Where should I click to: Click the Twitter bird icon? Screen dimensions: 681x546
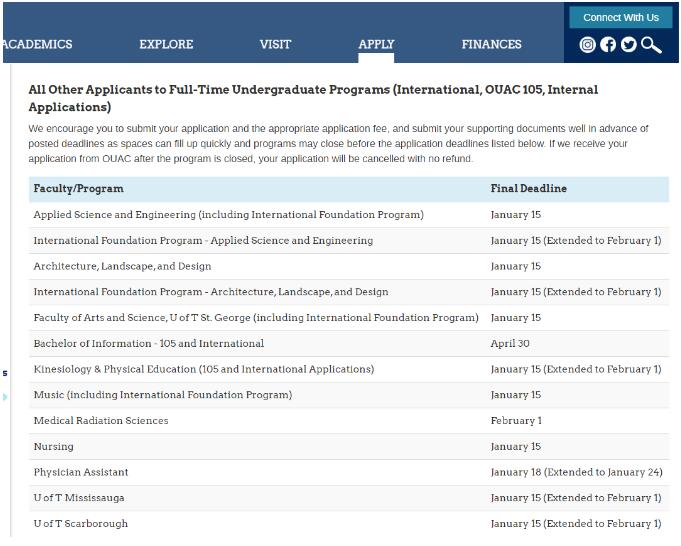(x=628, y=45)
